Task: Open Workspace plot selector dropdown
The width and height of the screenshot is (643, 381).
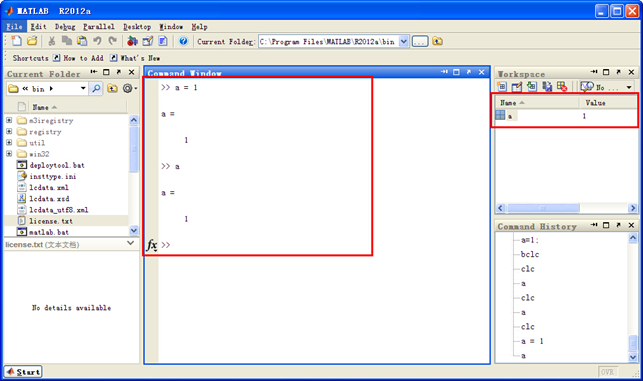Action: 629,87
